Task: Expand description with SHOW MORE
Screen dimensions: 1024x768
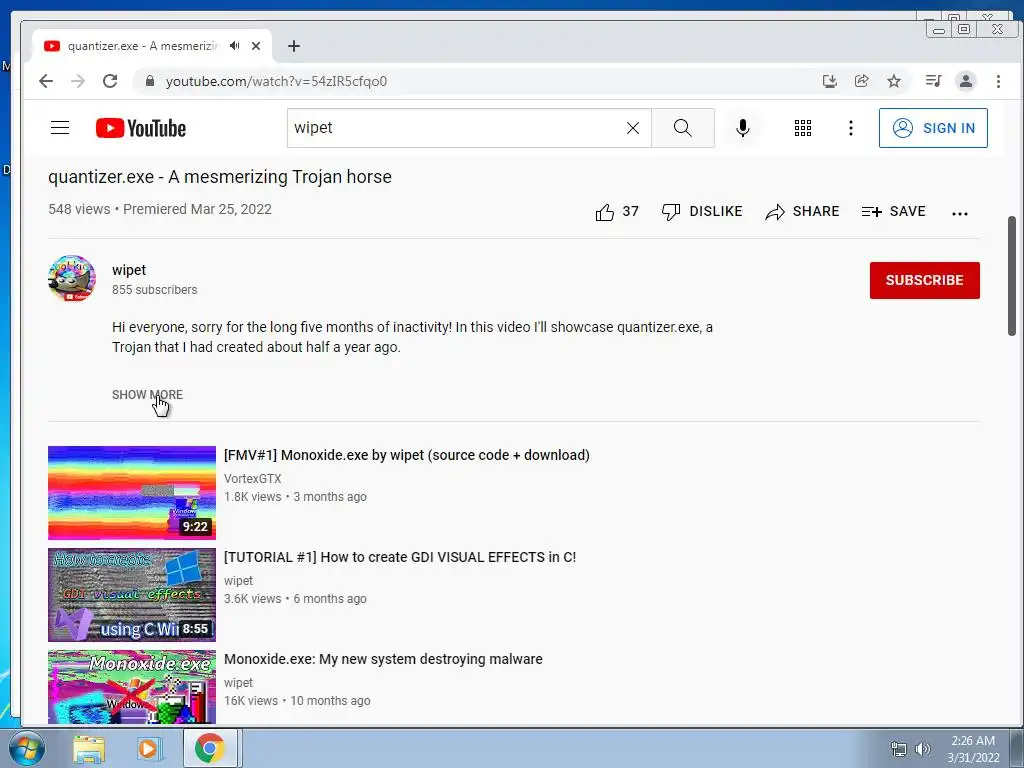Action: click(x=147, y=394)
